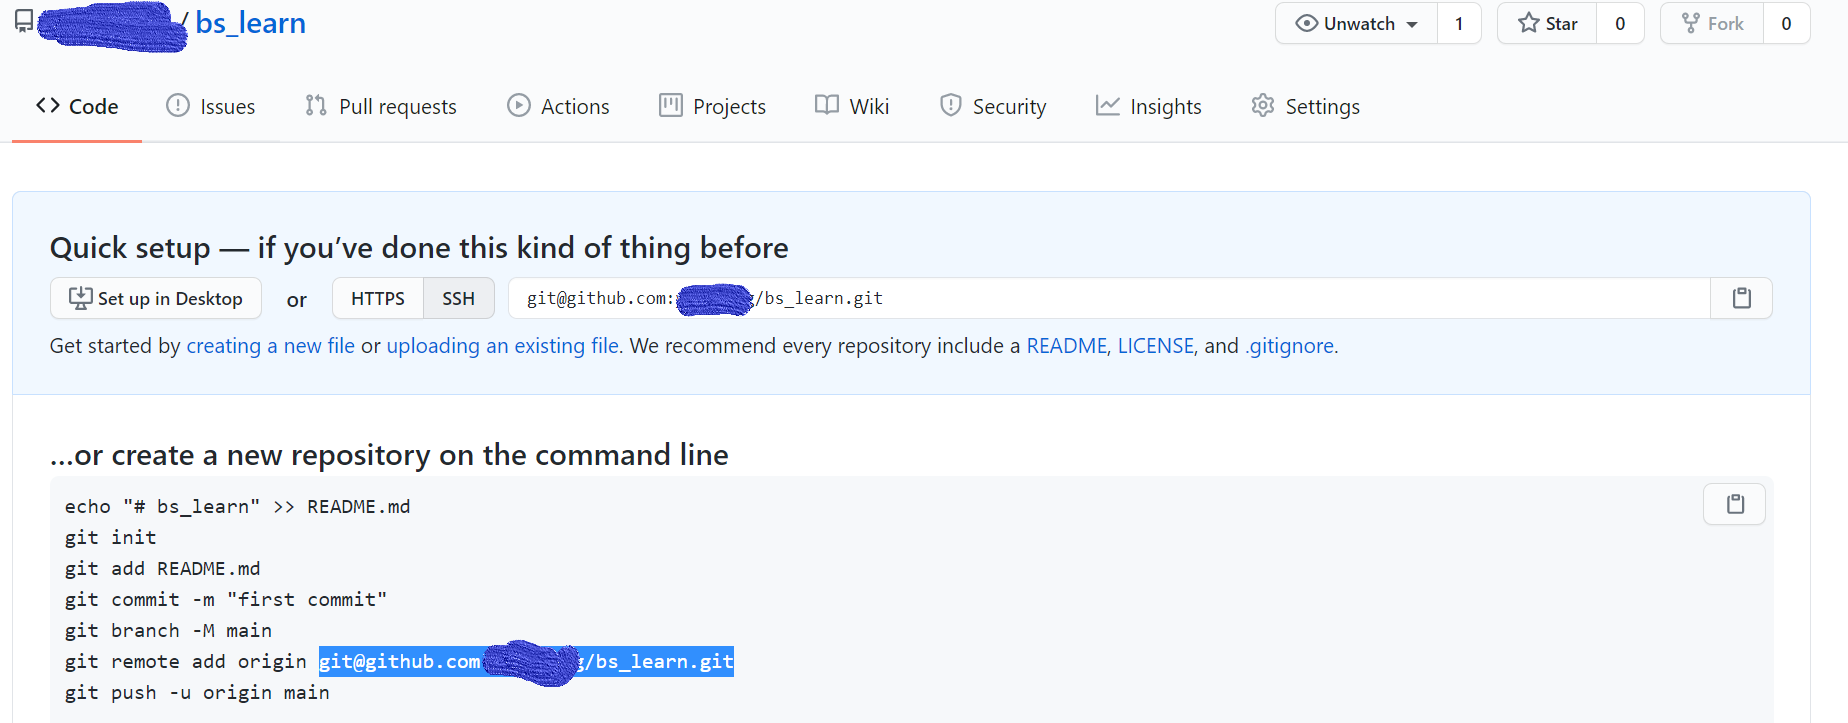Screen dimensions: 1848x723
Task: Copy clone URL with clipboard icon
Action: click(1741, 298)
